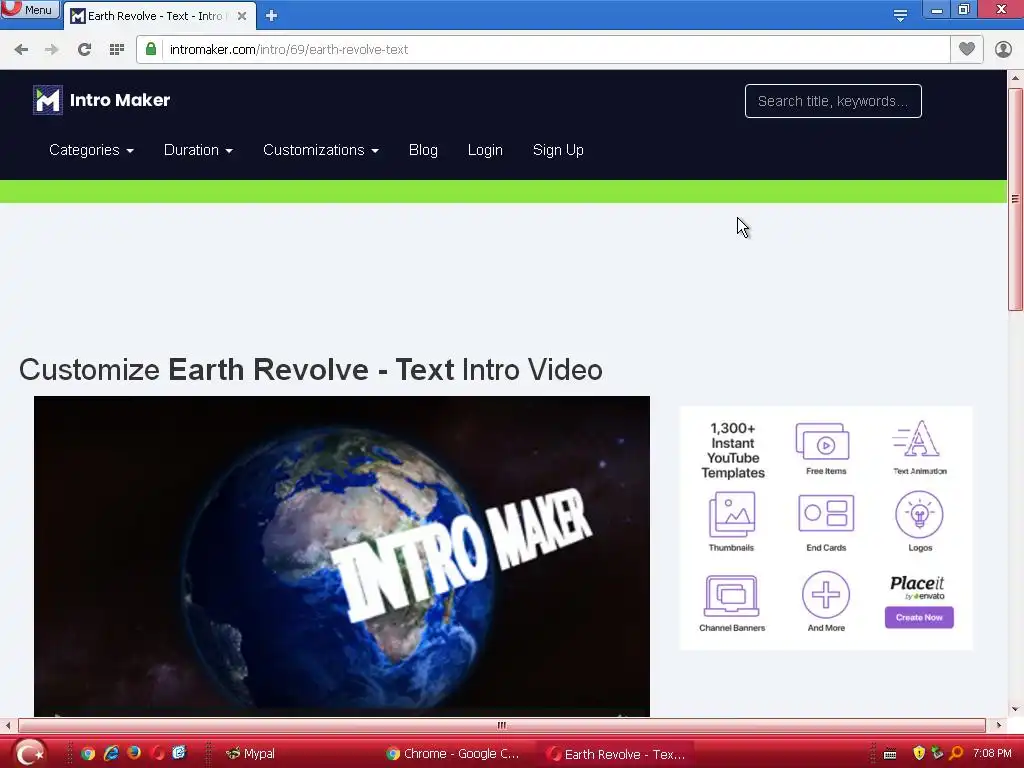Image resolution: width=1024 pixels, height=768 pixels.
Task: Expand the Duration dropdown
Action: (199, 150)
